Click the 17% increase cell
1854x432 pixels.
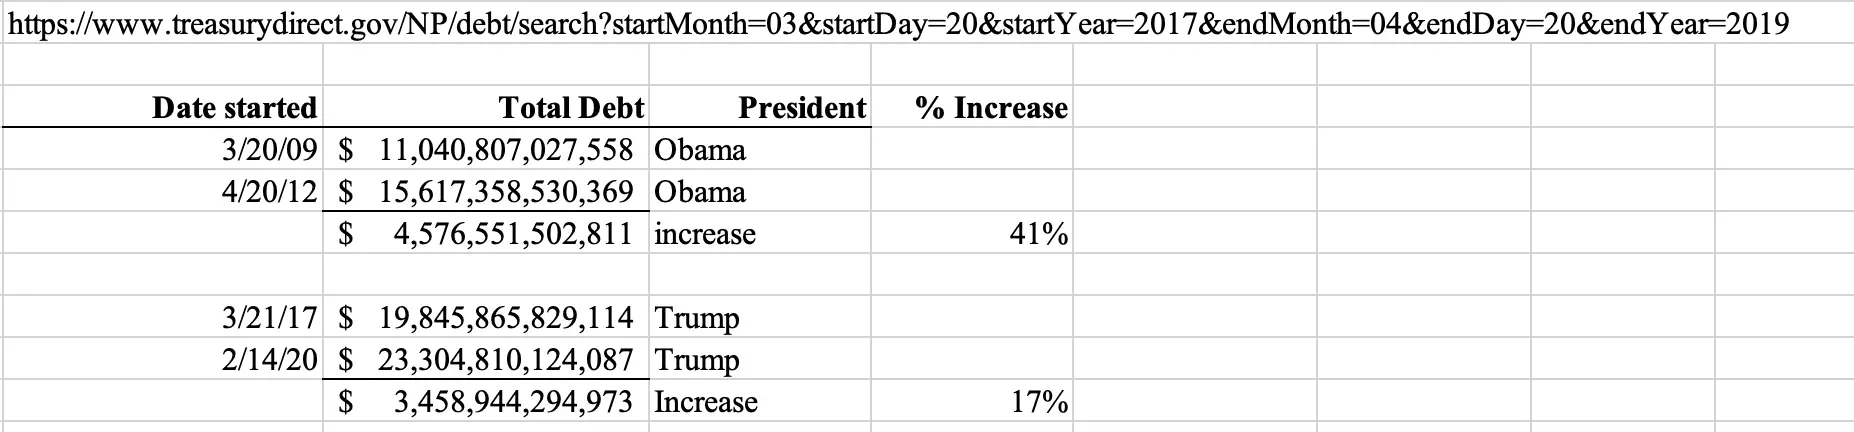1038,402
